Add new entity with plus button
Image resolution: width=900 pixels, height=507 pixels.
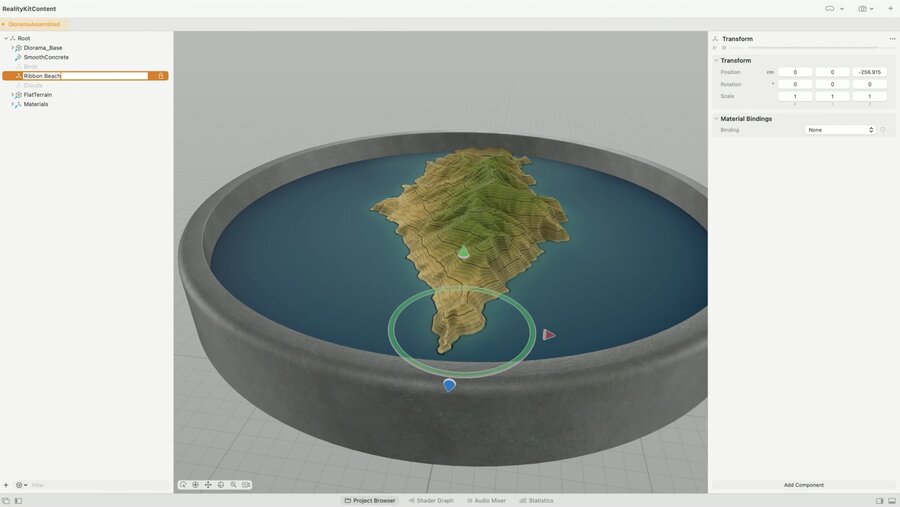(x=6, y=485)
